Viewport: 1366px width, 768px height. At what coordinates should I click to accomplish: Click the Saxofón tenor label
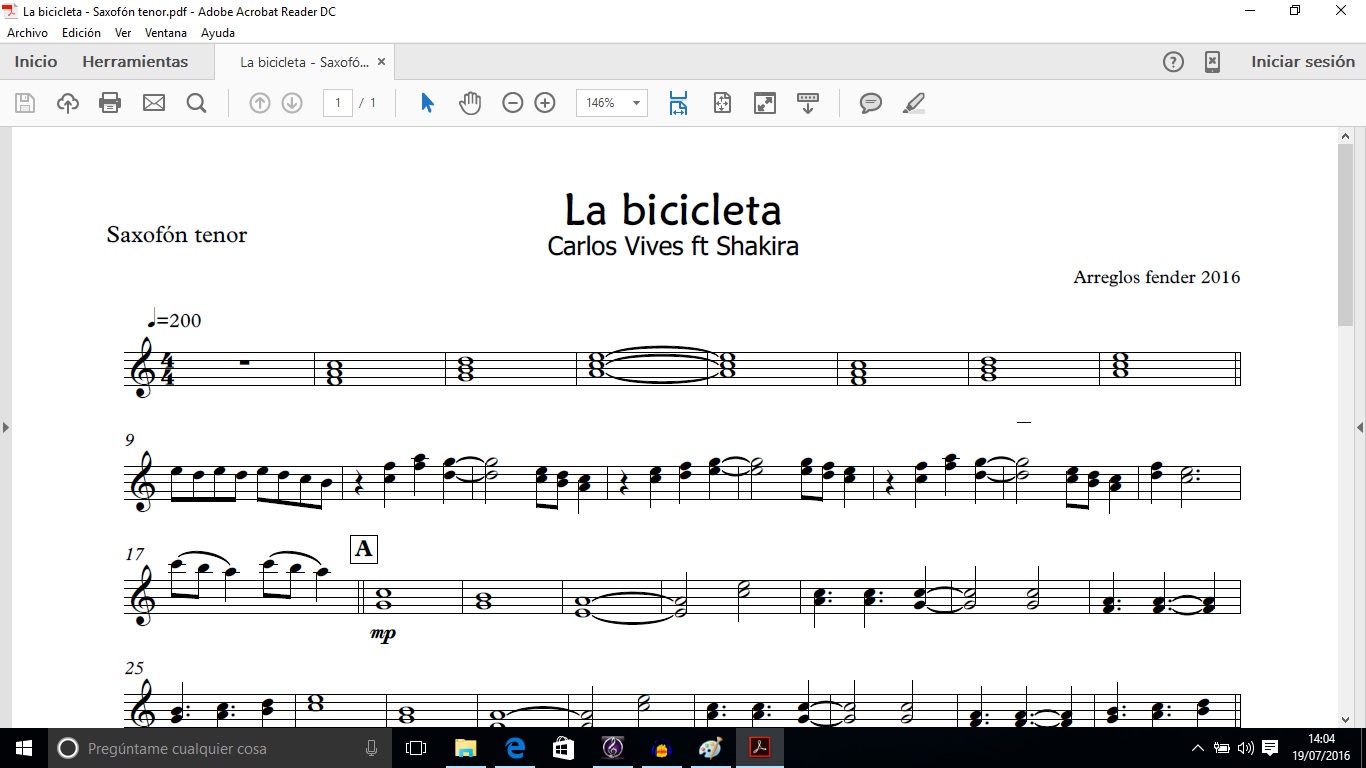click(x=177, y=235)
